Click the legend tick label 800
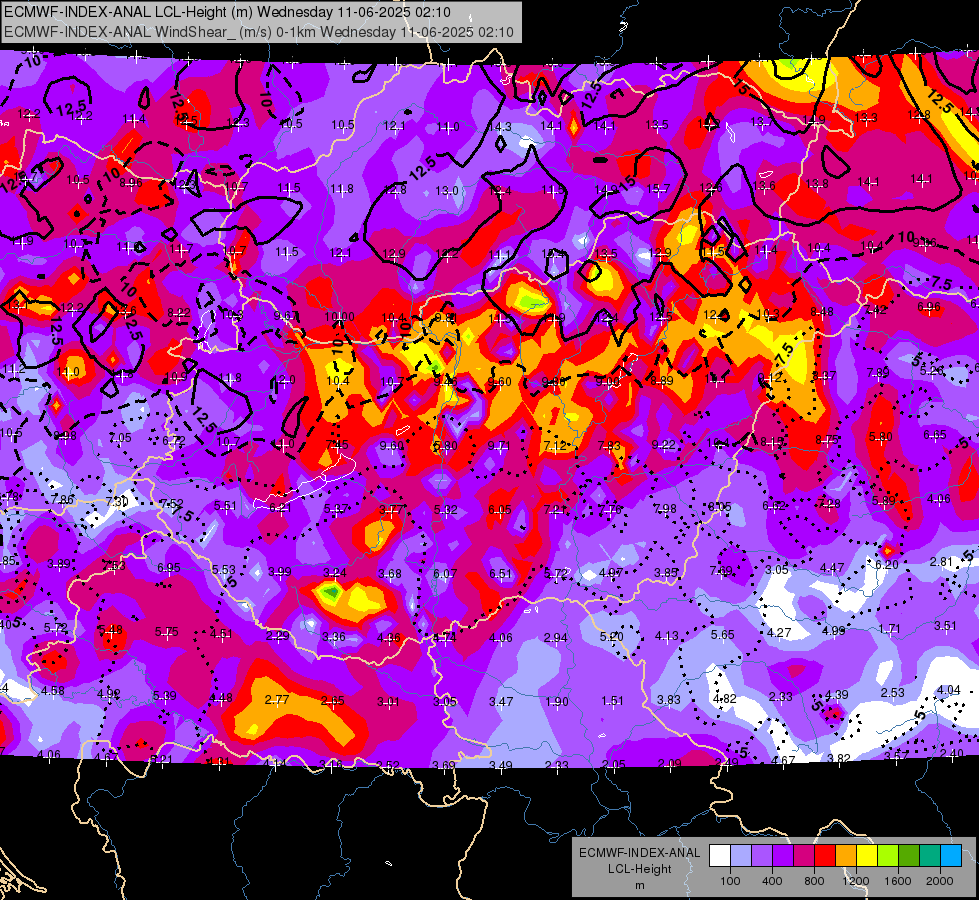979x900 pixels. pyautogui.click(x=814, y=881)
